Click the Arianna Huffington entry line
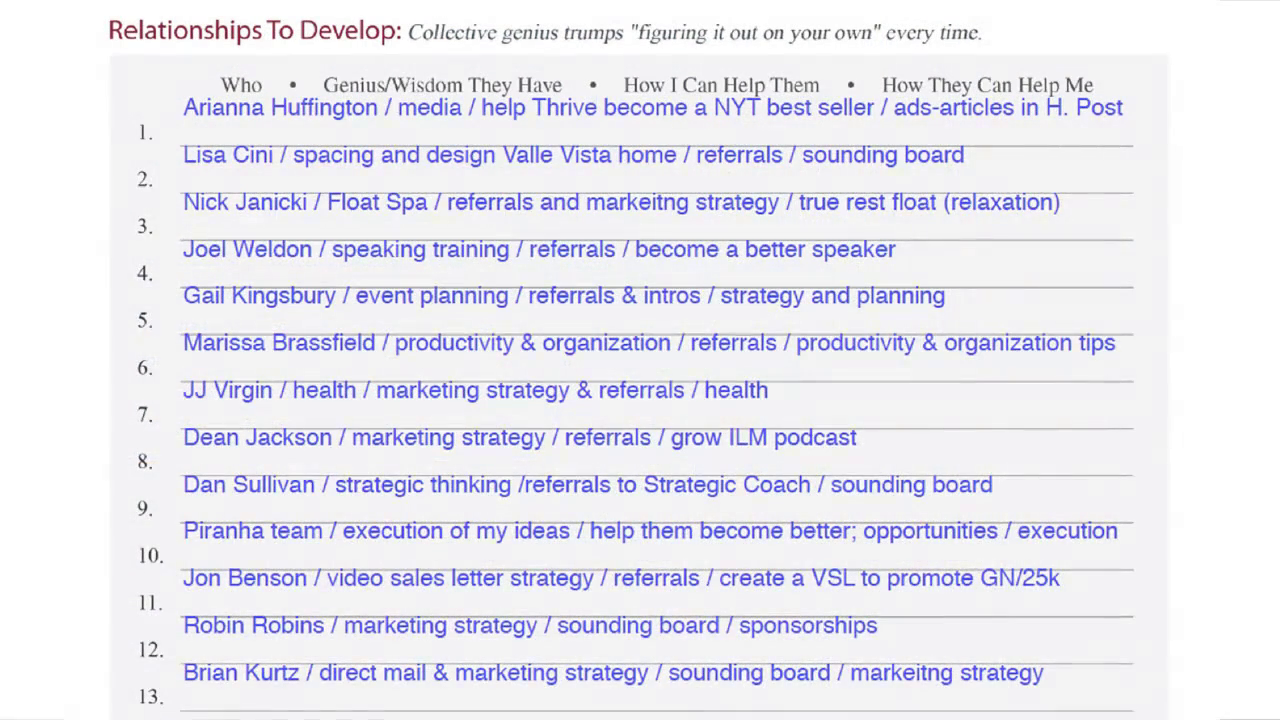1280x720 pixels. [x=653, y=107]
